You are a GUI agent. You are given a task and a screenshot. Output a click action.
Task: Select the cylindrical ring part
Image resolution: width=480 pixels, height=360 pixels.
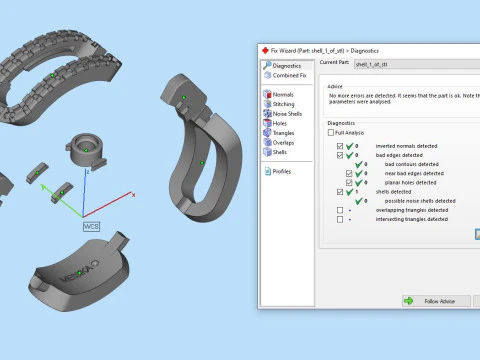coord(86,151)
